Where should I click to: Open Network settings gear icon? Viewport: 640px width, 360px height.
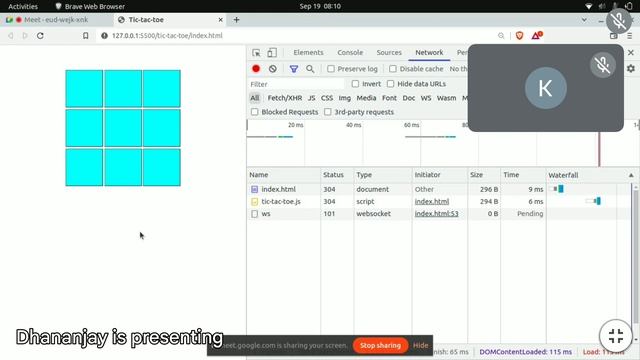click(x=631, y=69)
